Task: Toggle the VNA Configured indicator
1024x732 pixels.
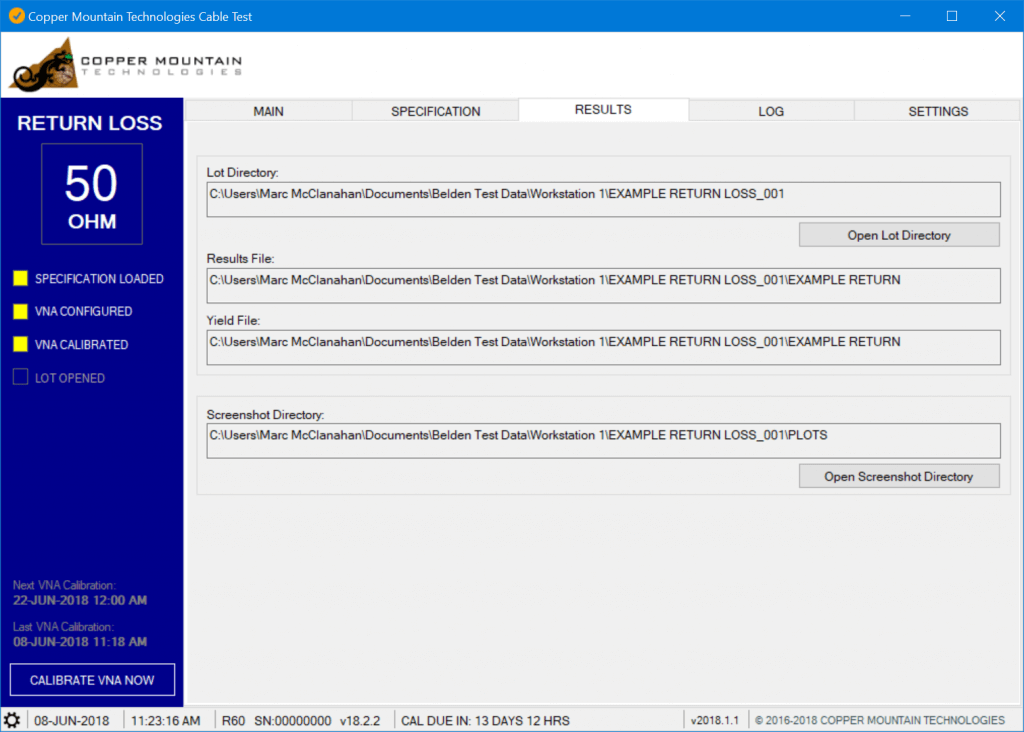Action: [20, 312]
